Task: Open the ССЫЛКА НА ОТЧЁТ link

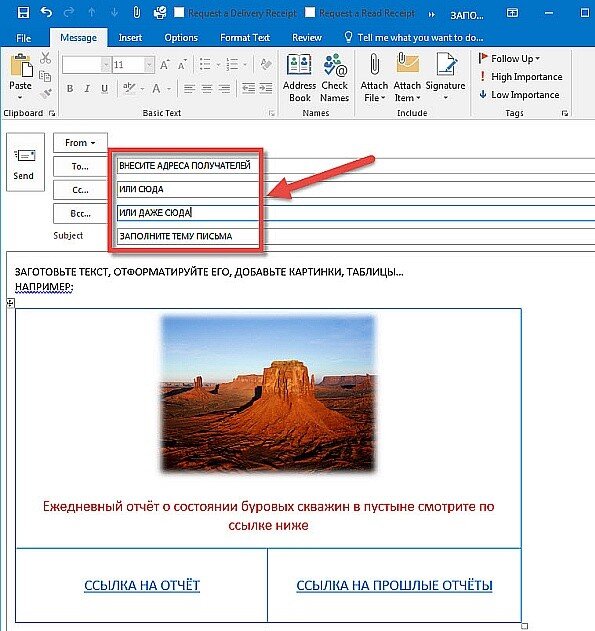Action: click(x=142, y=585)
